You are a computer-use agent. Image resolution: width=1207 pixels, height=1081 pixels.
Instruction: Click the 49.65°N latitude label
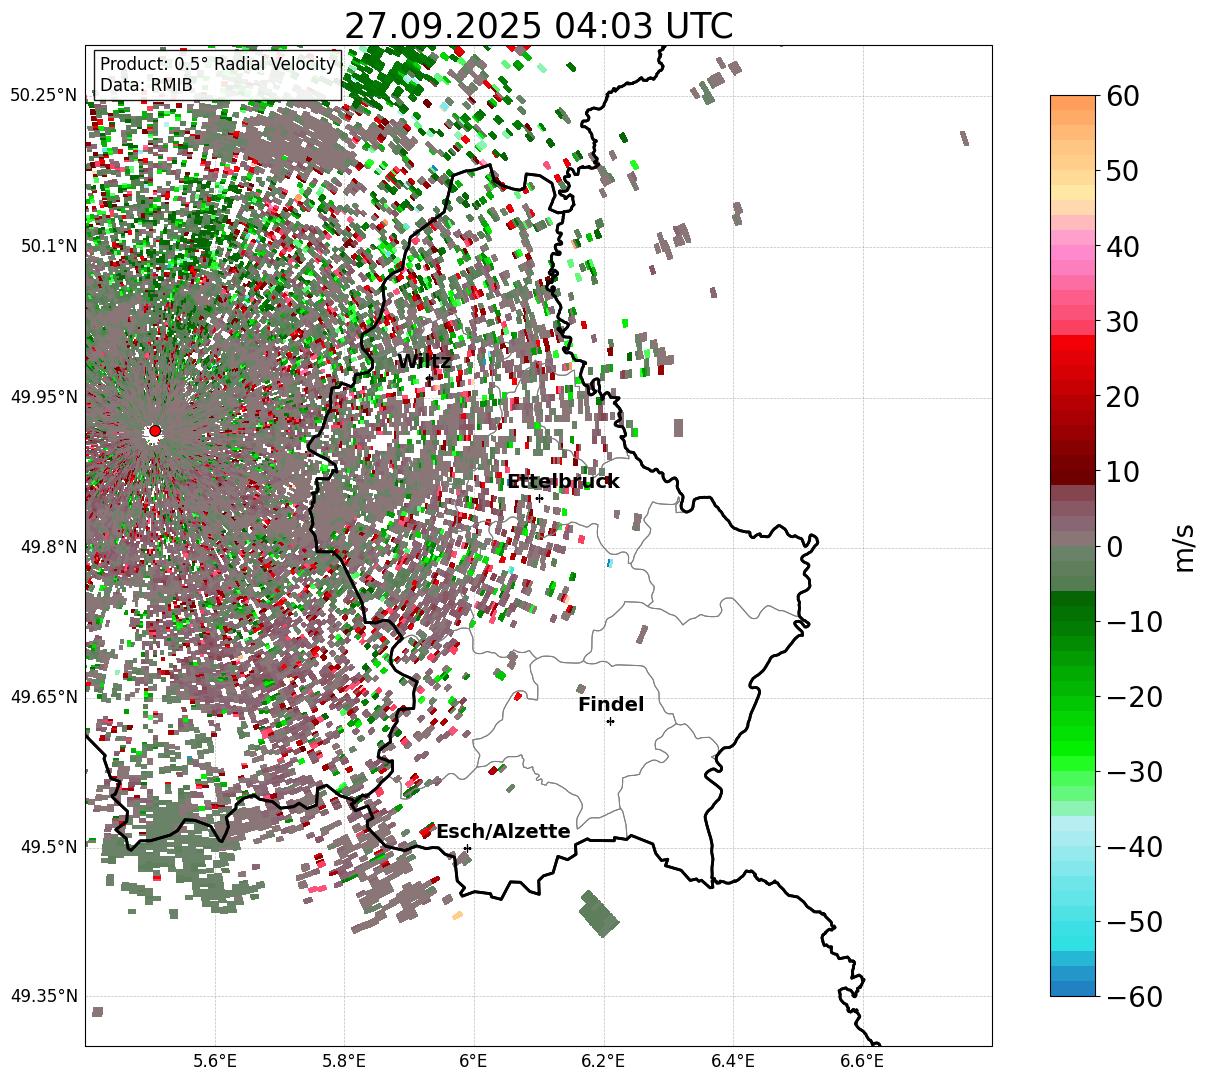(x=44, y=697)
